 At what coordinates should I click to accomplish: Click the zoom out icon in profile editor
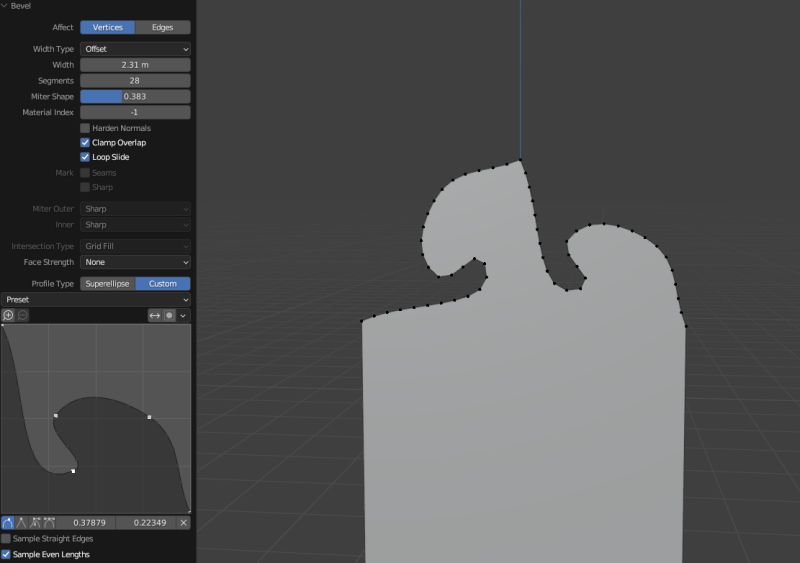[x=22, y=315]
